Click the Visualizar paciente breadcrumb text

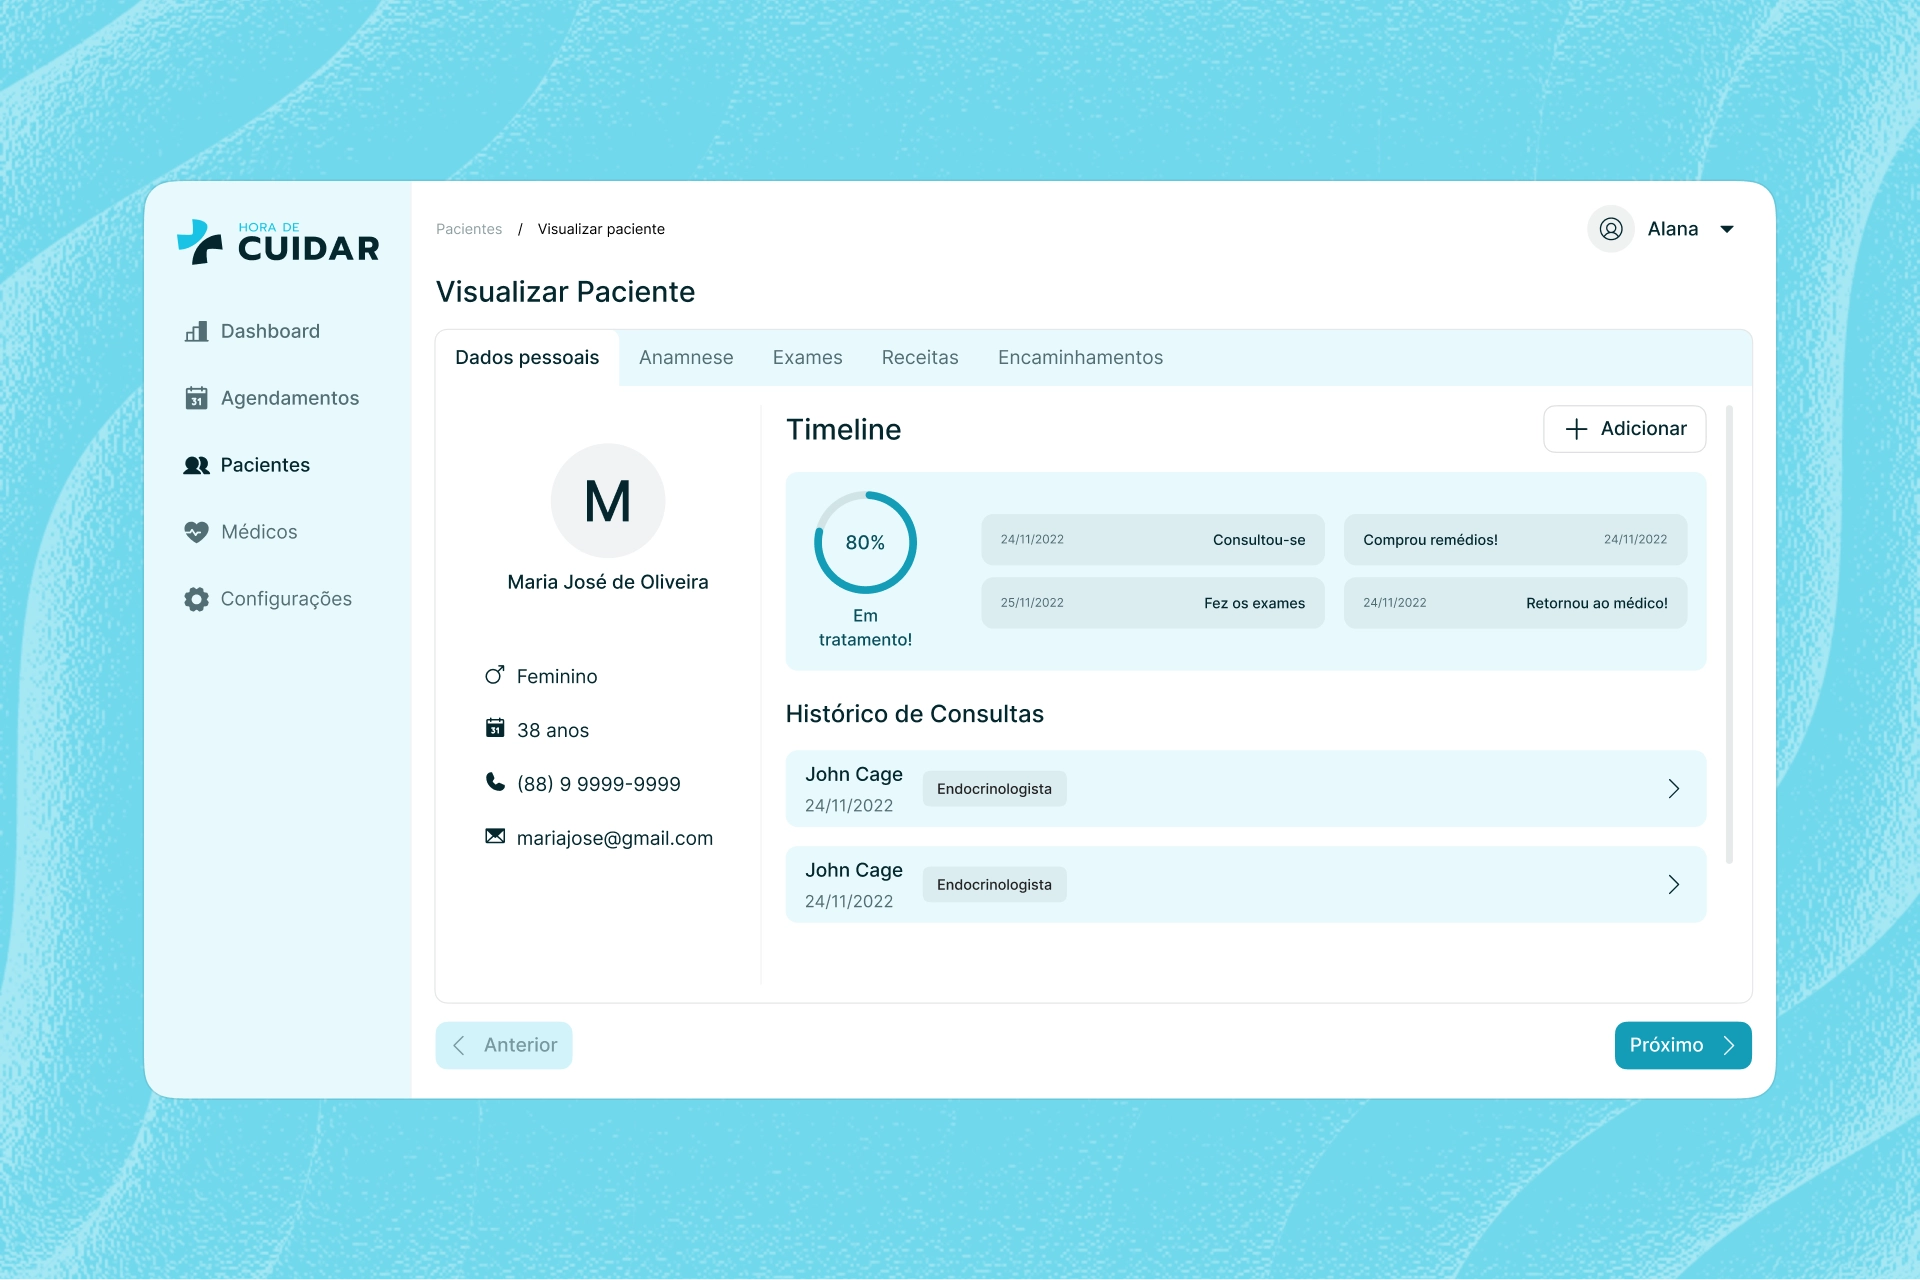click(x=601, y=229)
